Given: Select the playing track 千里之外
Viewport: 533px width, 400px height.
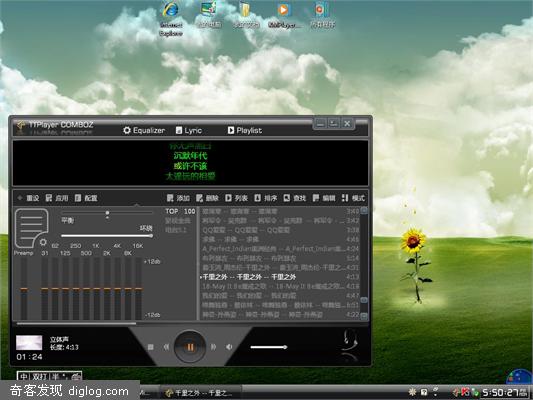Looking at the screenshot, I should click(x=279, y=277).
